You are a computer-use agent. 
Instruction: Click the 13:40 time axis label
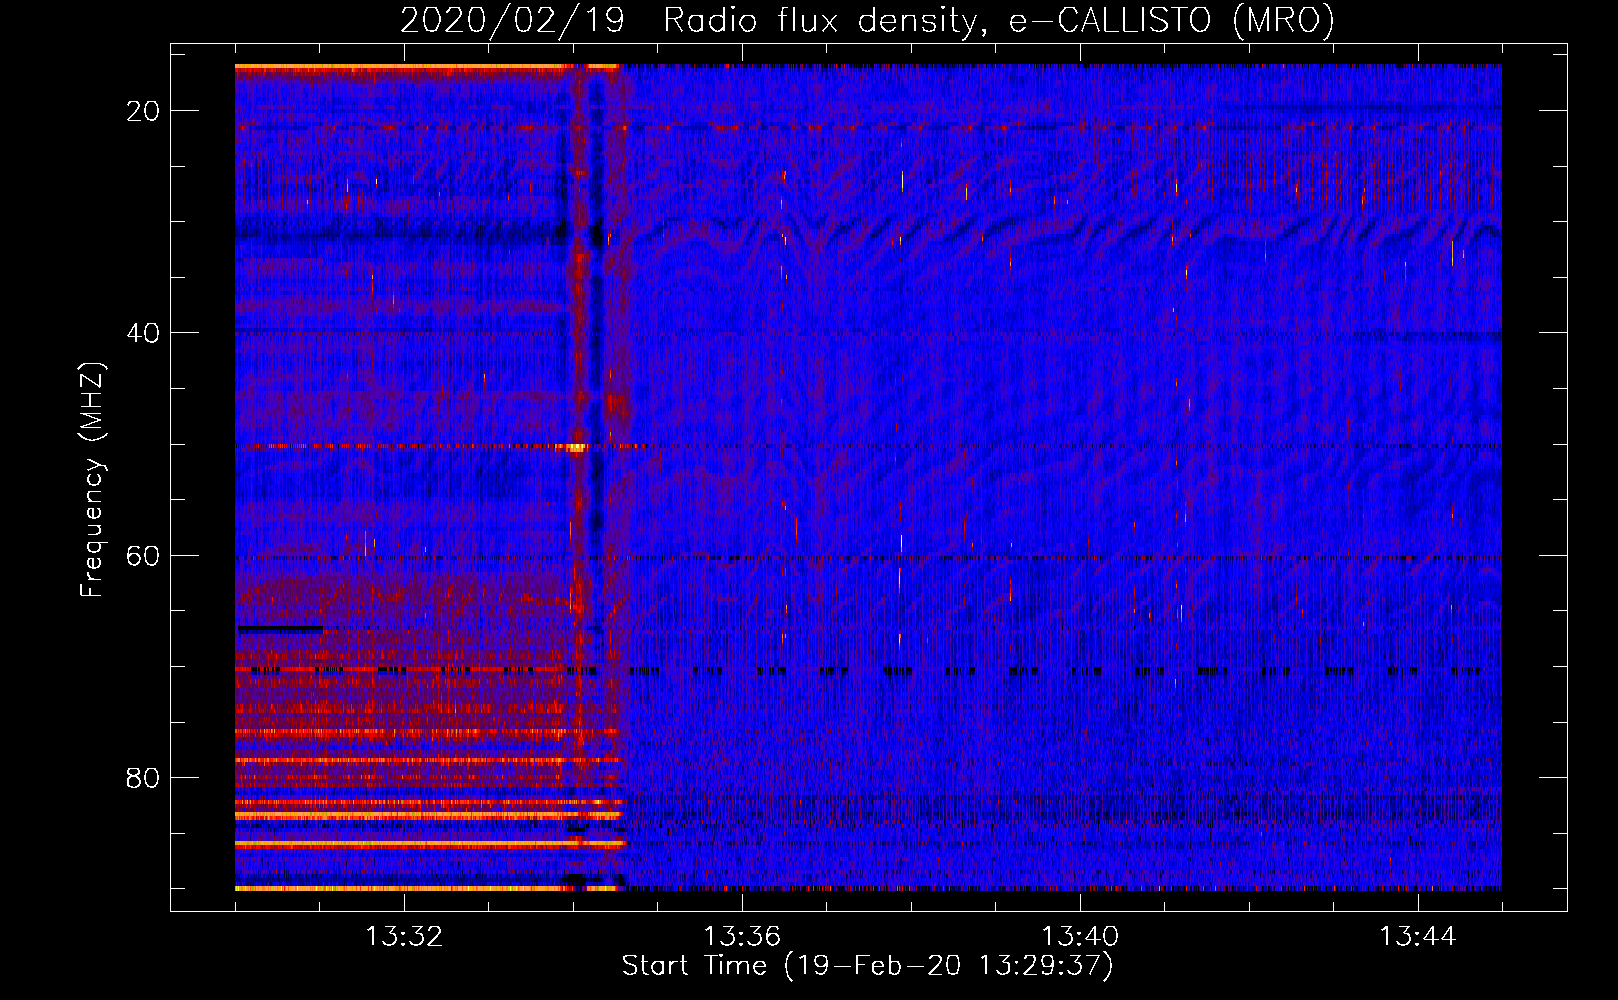pos(1080,937)
